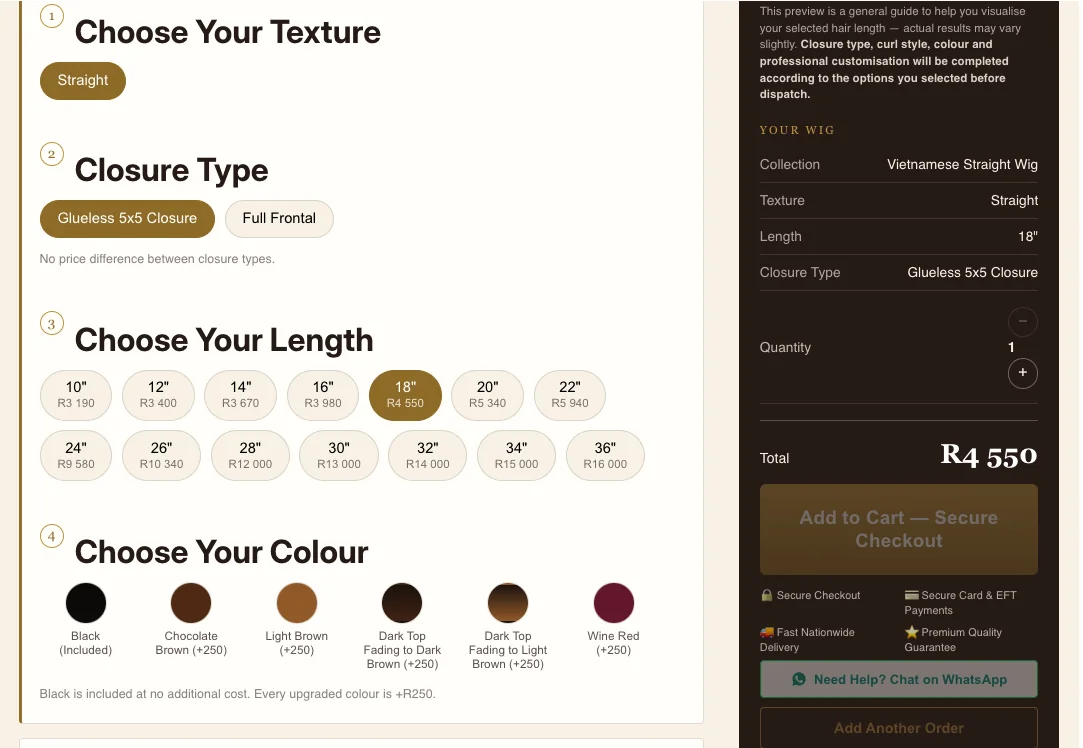The width and height of the screenshot is (1083, 748).
Task: Increase quantity with the plus button
Action: (1023, 373)
